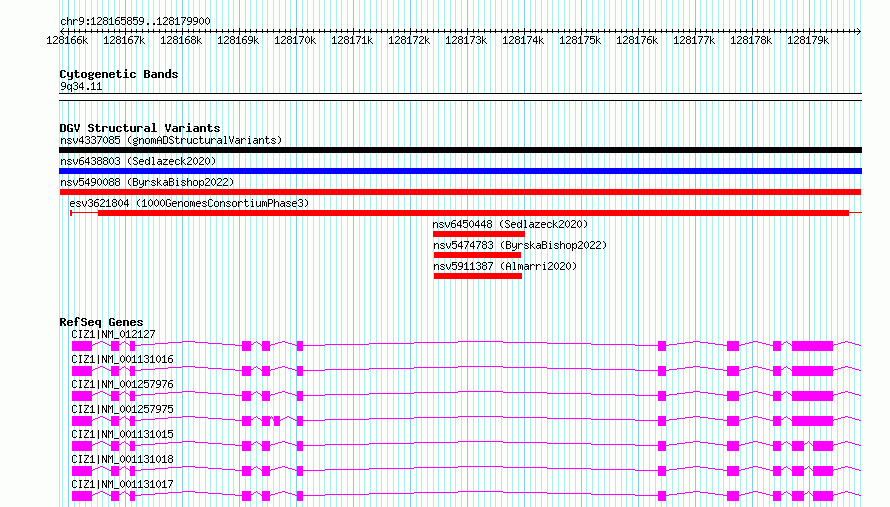Viewport: 890px width, 507px height.
Task: Click the nsv4337085 gnomAD black variant bar
Action: [460, 150]
